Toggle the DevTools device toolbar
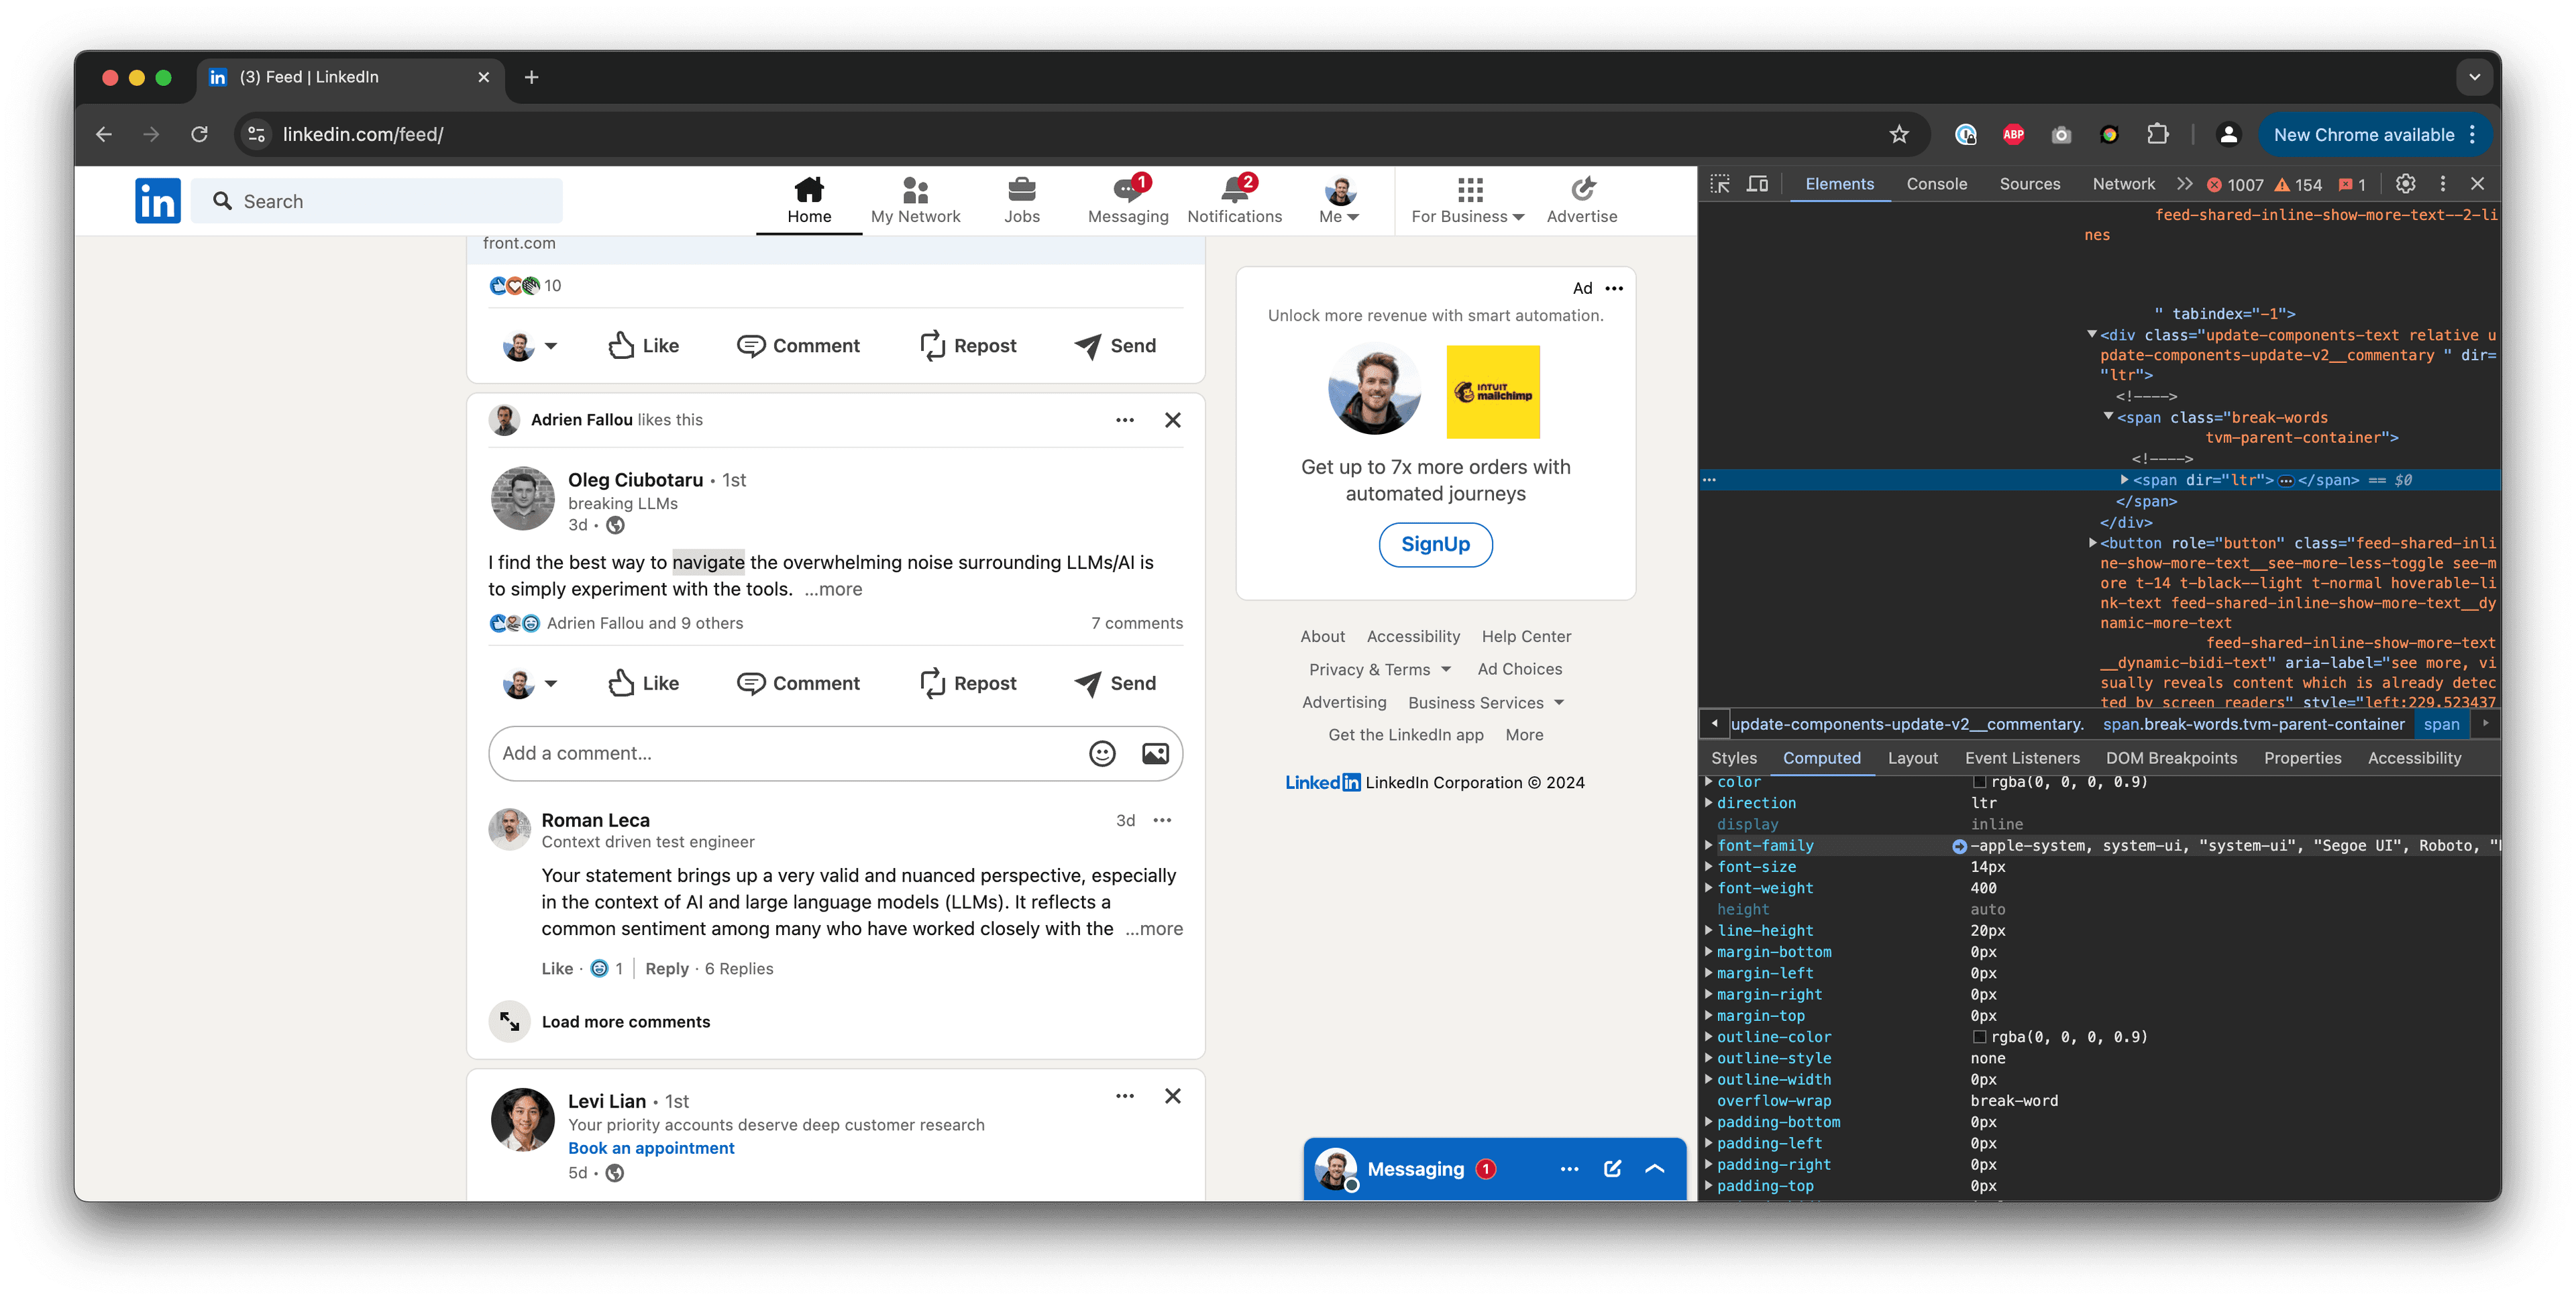This screenshot has height=1300, width=2576. pos(1757,184)
